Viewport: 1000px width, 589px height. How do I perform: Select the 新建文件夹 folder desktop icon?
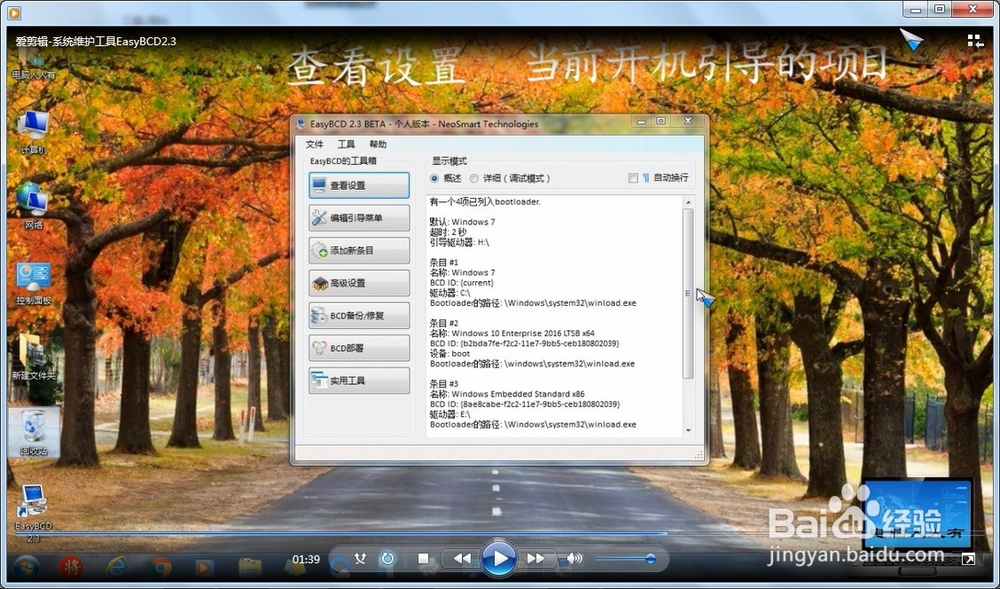click(x=33, y=357)
